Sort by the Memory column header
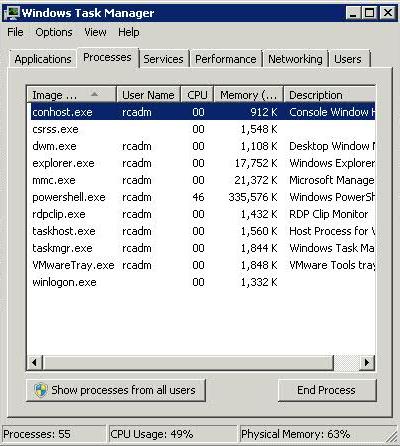The image size is (400, 446). coord(249,95)
